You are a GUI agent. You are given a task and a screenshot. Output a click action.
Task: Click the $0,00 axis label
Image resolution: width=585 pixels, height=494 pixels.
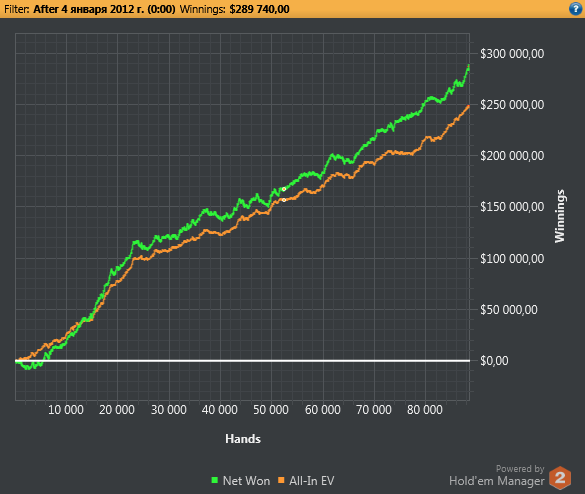point(494,361)
